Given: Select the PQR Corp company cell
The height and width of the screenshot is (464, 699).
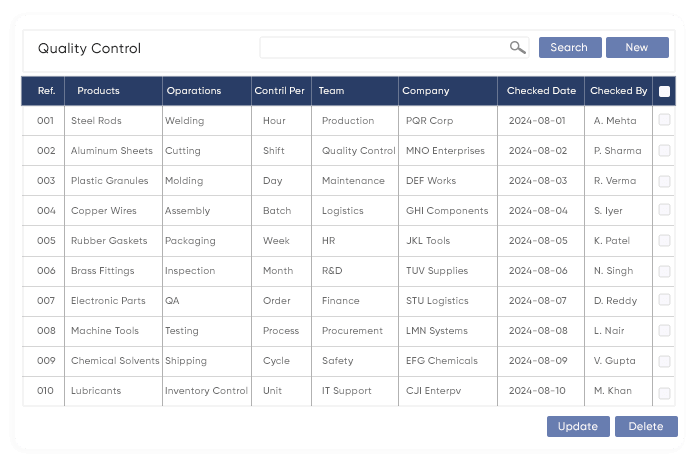Looking at the screenshot, I should pyautogui.click(x=429, y=121).
